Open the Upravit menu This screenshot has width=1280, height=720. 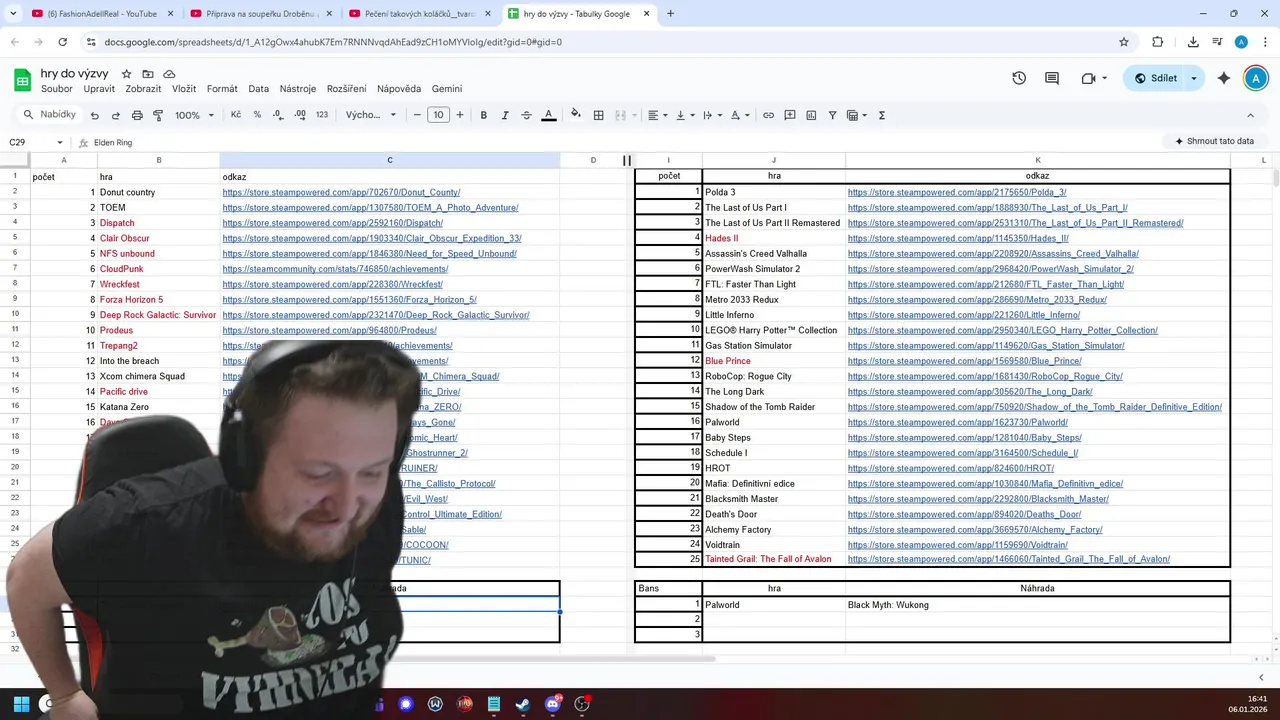99,89
